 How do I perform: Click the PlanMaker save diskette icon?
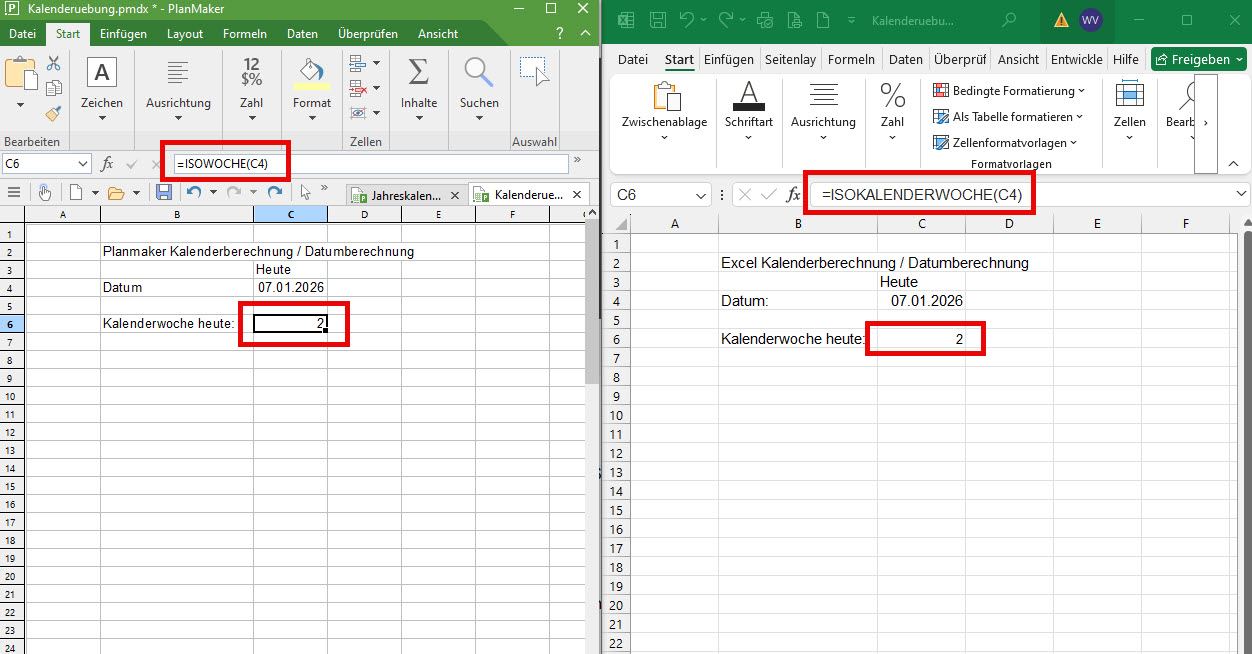164,193
